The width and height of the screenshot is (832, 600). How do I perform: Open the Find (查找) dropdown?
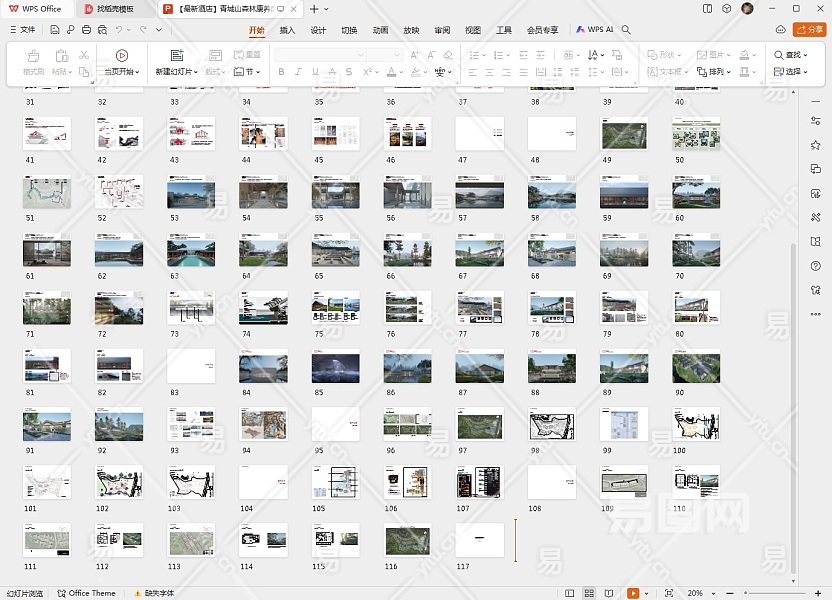click(x=792, y=55)
